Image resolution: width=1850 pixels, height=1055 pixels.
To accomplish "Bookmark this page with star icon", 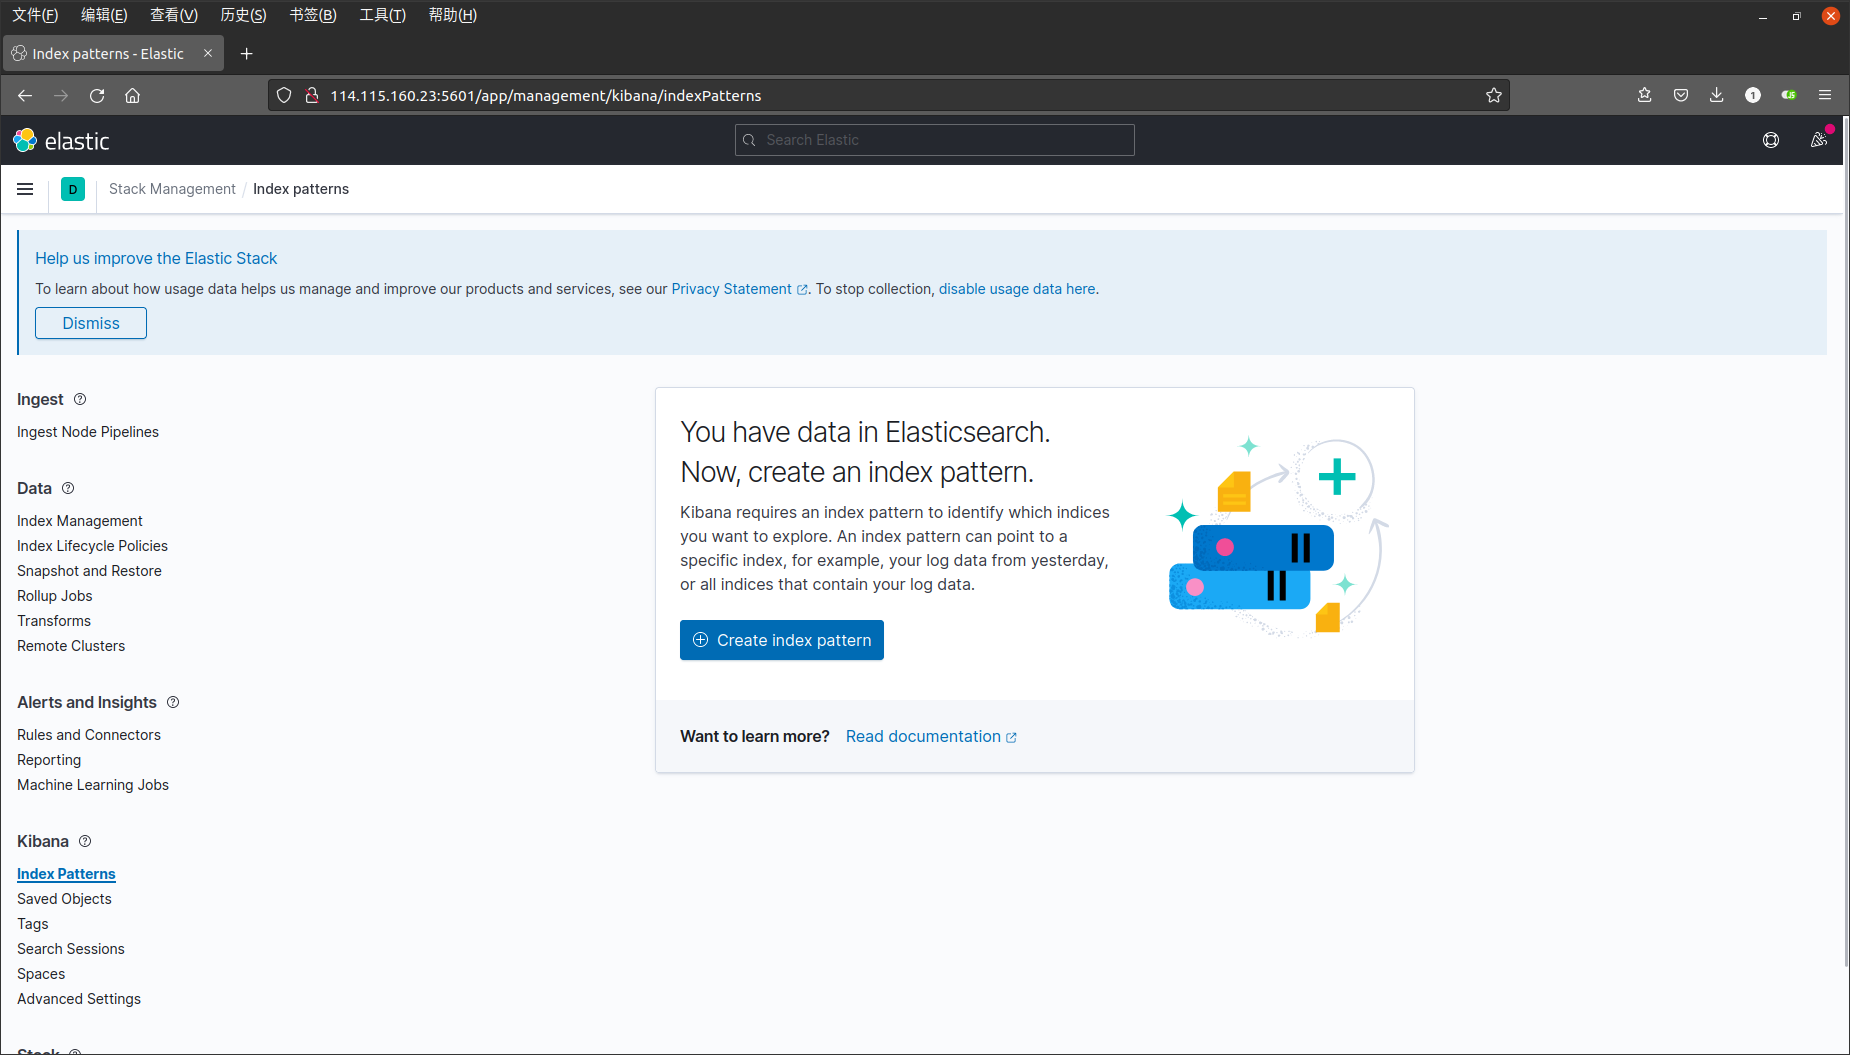I will 1494,95.
